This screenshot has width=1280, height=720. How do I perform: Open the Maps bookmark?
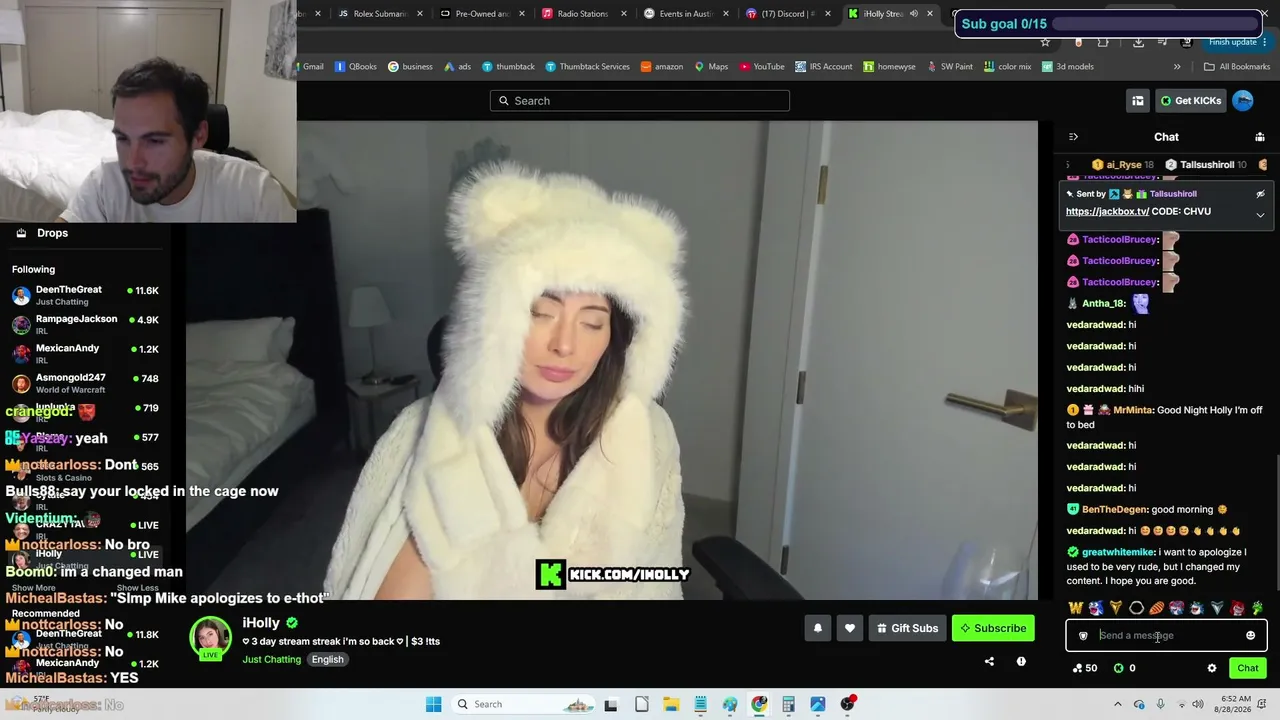coord(711,67)
